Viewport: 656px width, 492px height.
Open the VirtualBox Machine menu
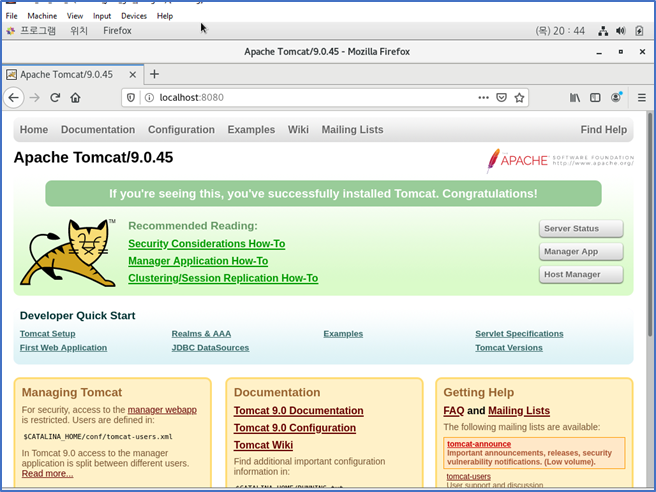tap(42, 16)
